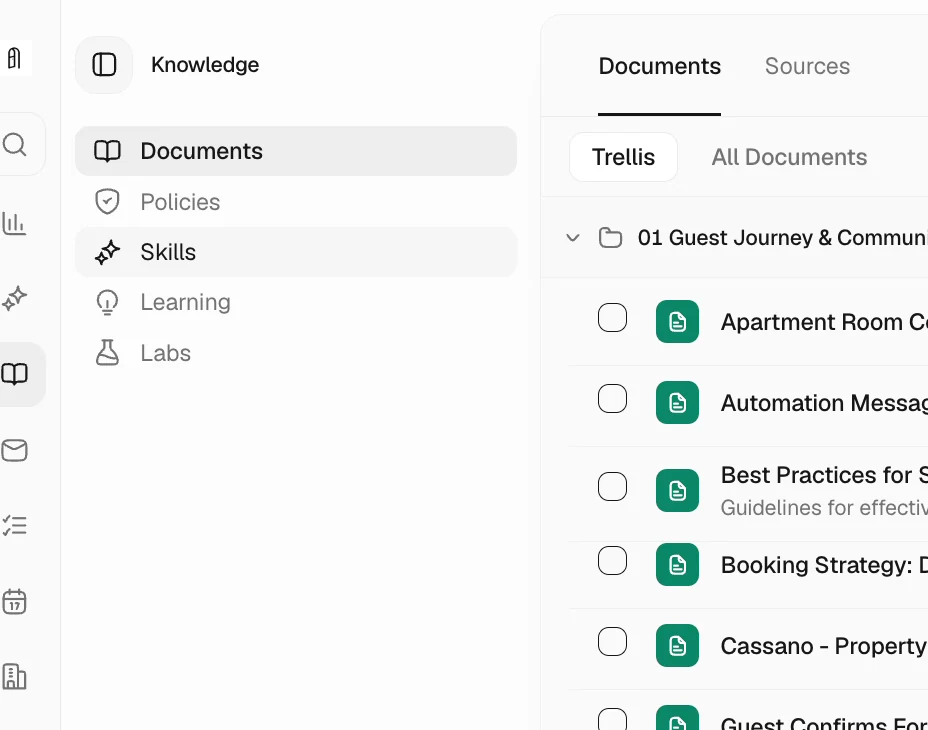This screenshot has height=730, width=928.
Task: Open the calendar icon in left rail
Action: [x=14, y=602]
